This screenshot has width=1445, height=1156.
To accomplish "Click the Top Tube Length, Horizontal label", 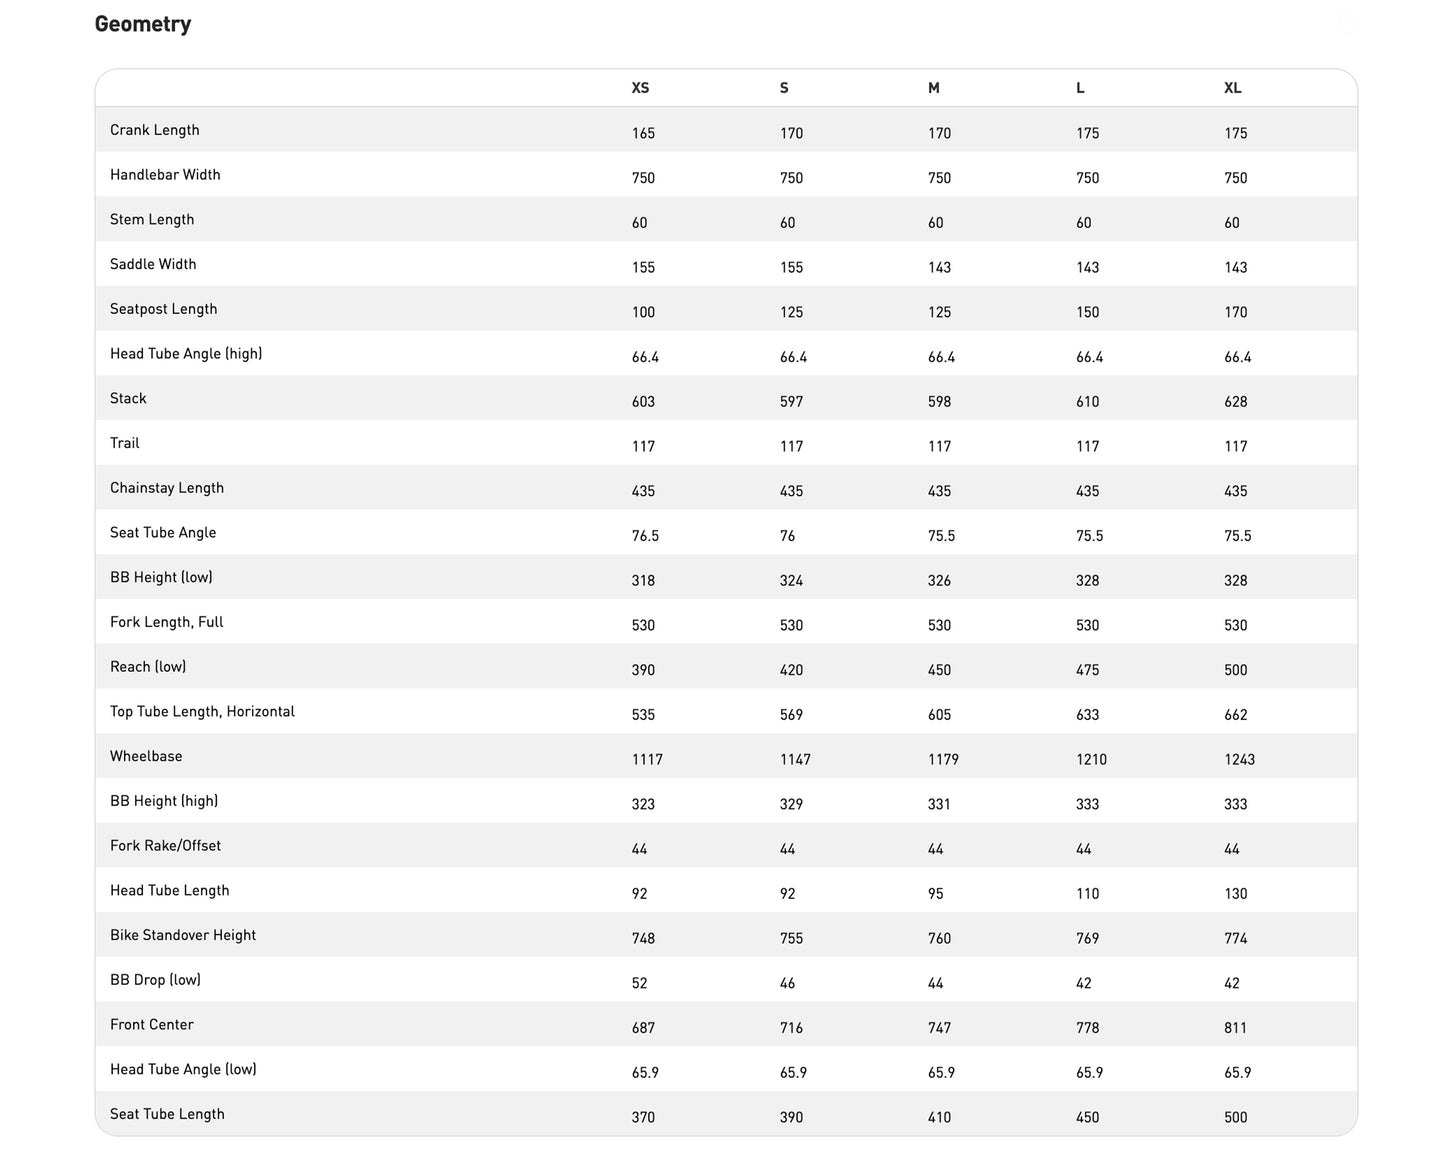I will 202,712.
